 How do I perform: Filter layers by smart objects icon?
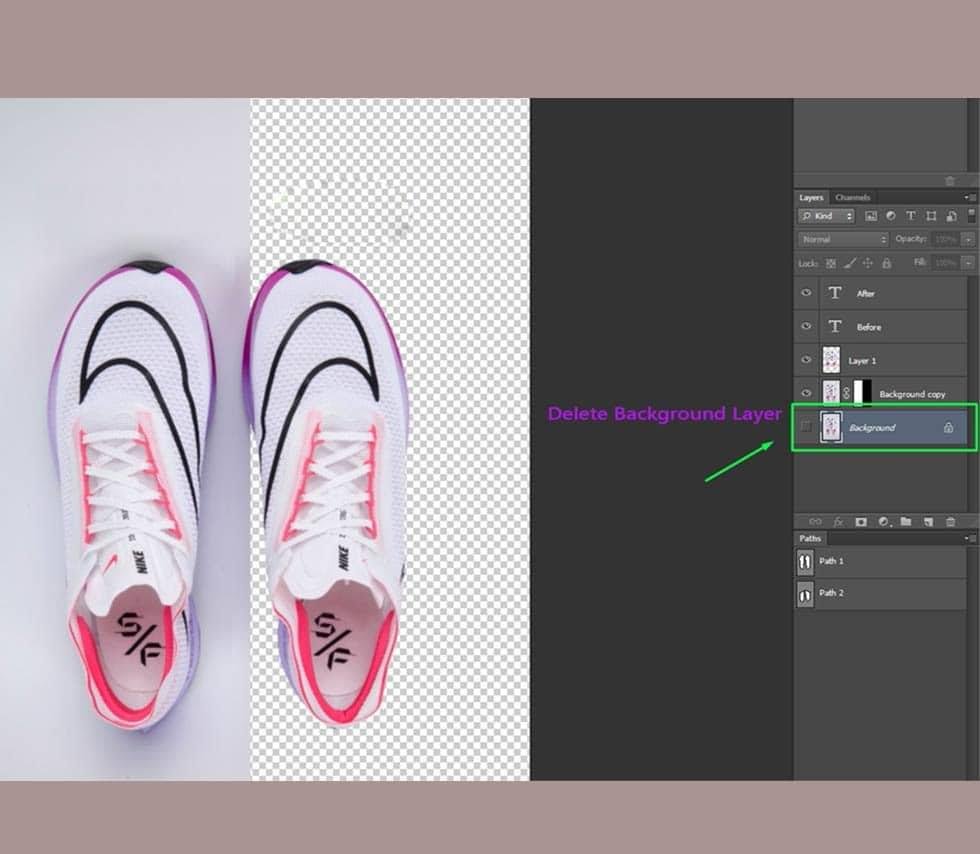coord(951,216)
